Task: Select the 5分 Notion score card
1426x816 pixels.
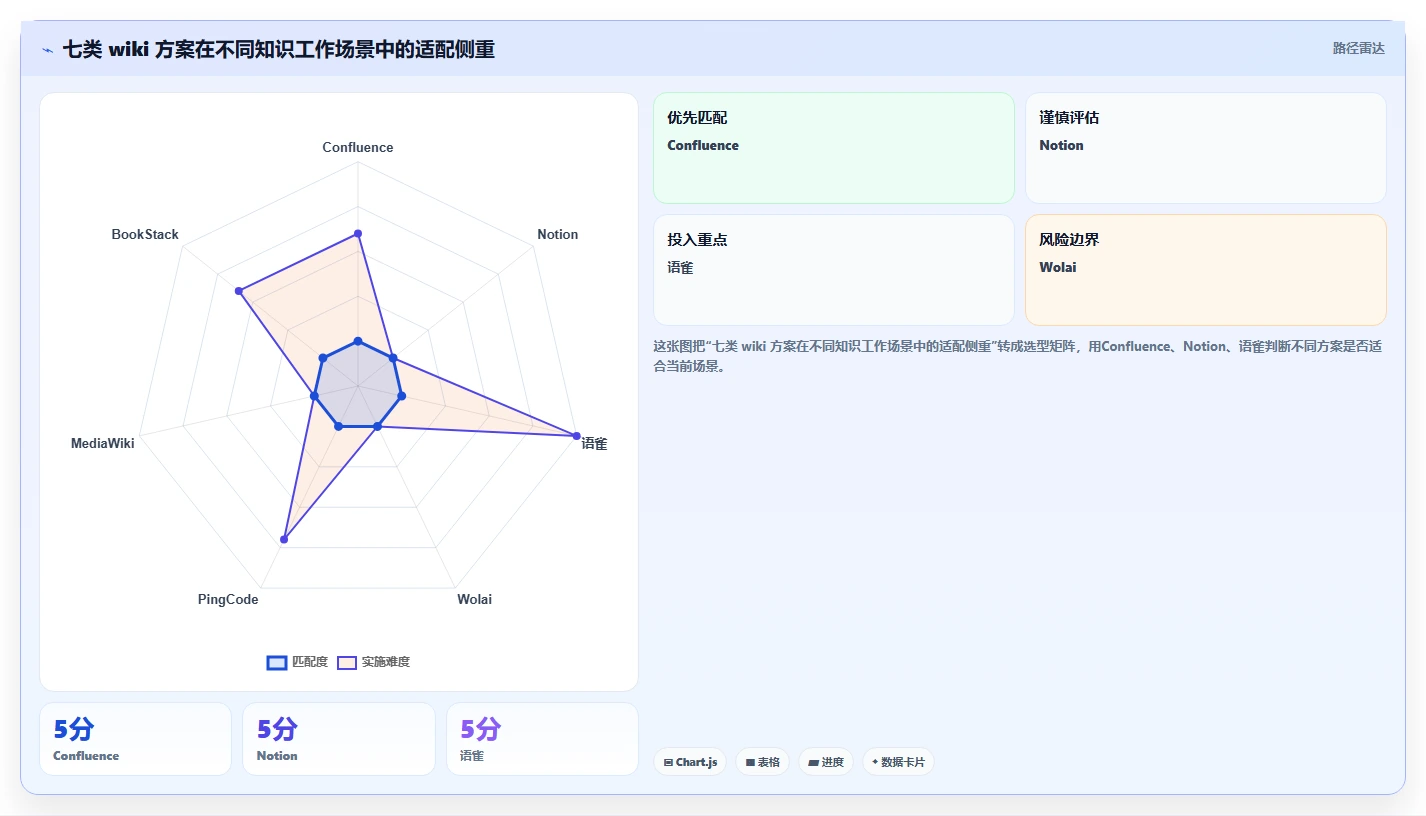Action: 339,739
